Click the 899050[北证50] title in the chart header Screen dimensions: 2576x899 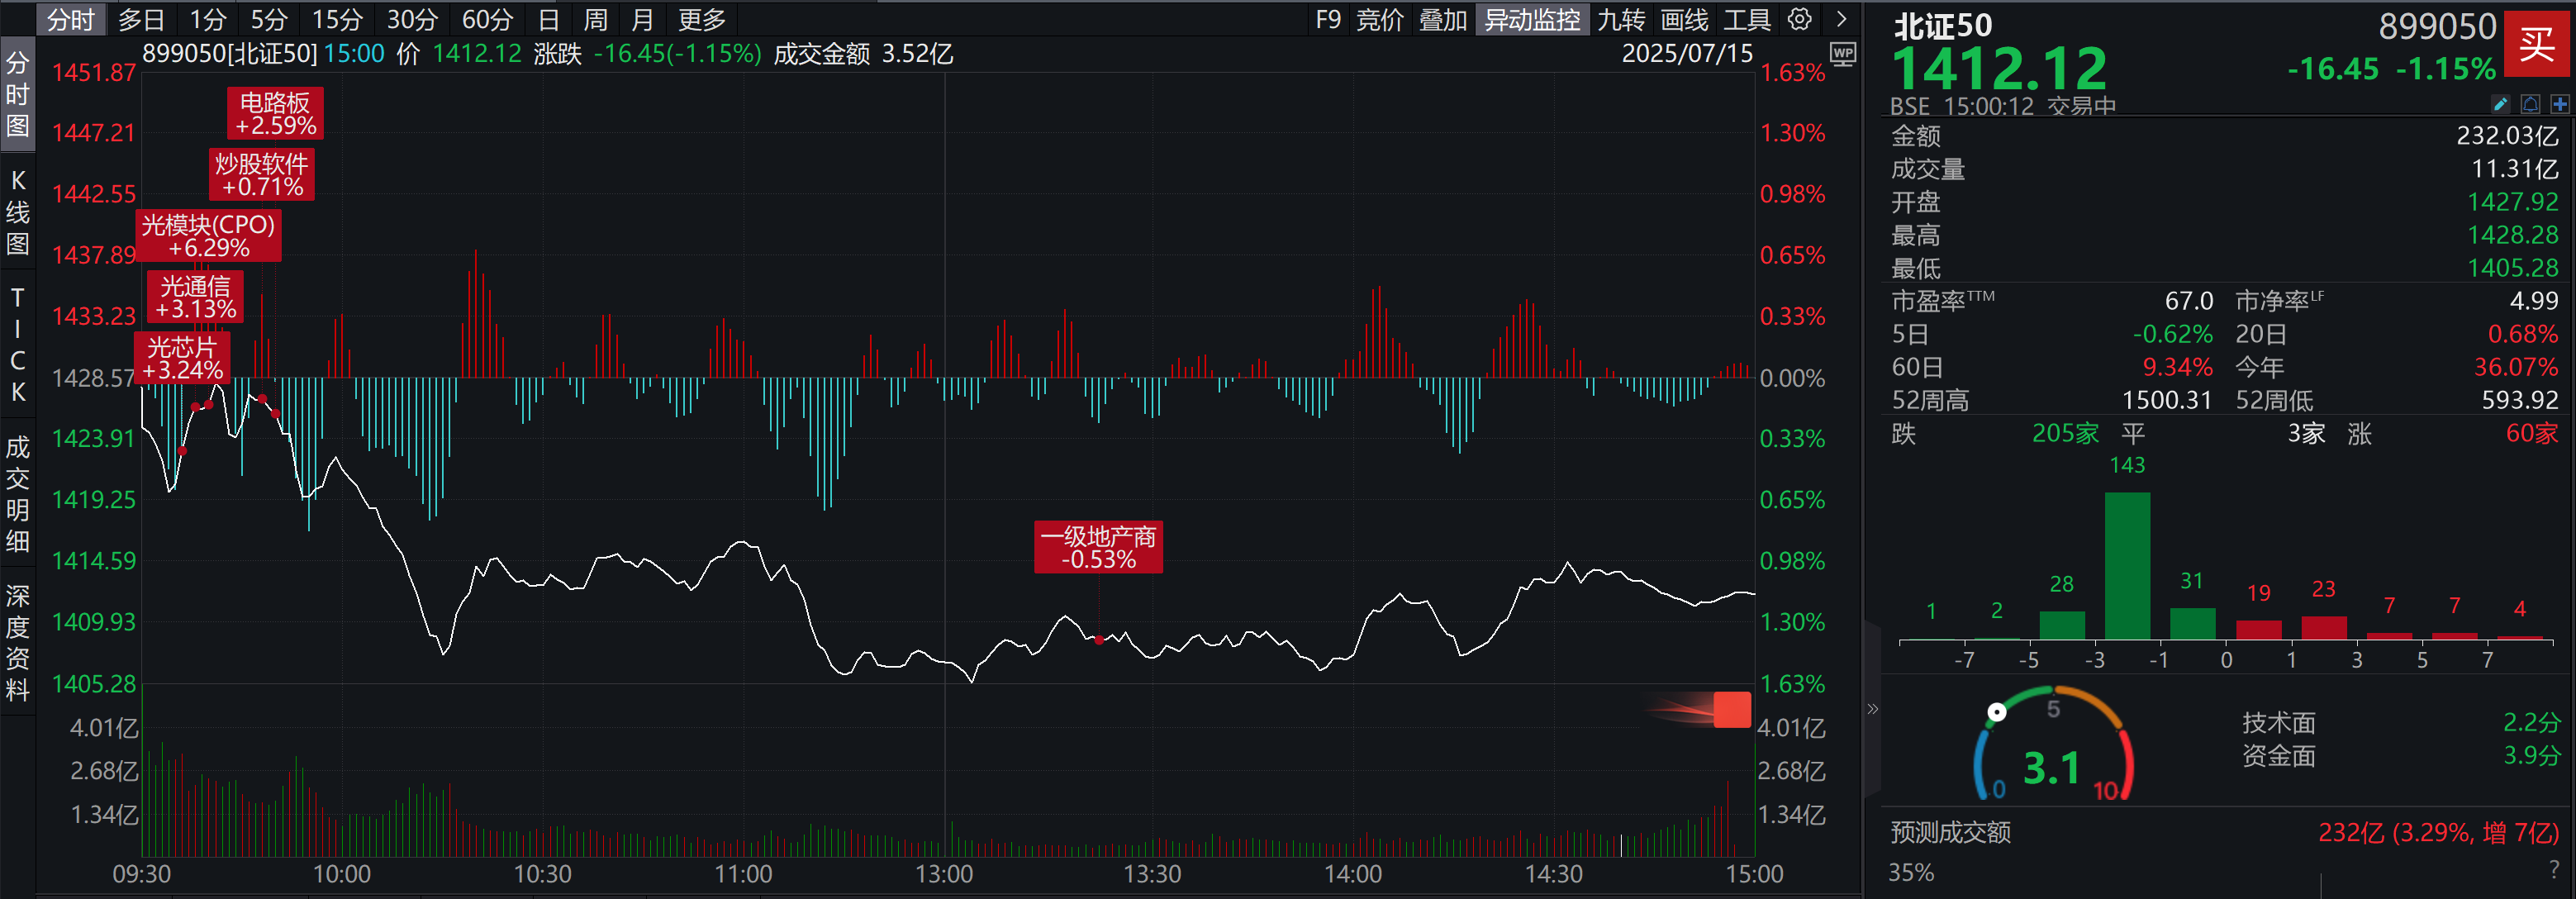229,54
